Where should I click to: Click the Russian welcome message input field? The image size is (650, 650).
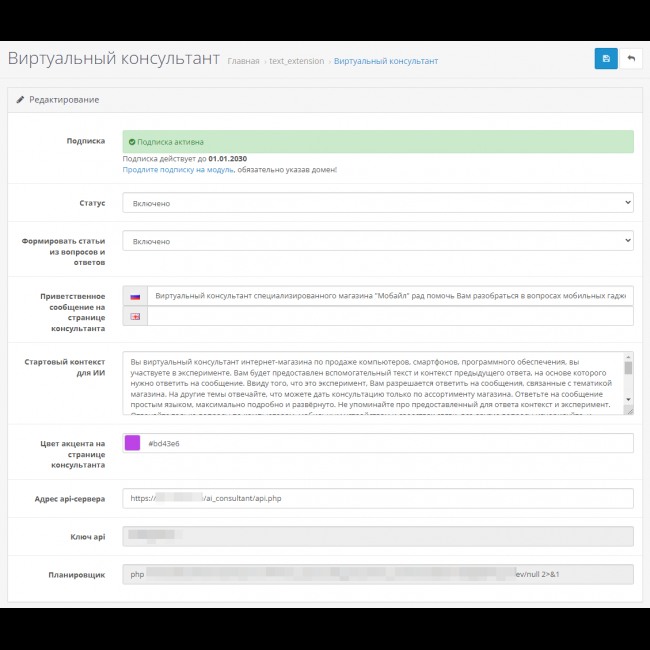389,296
